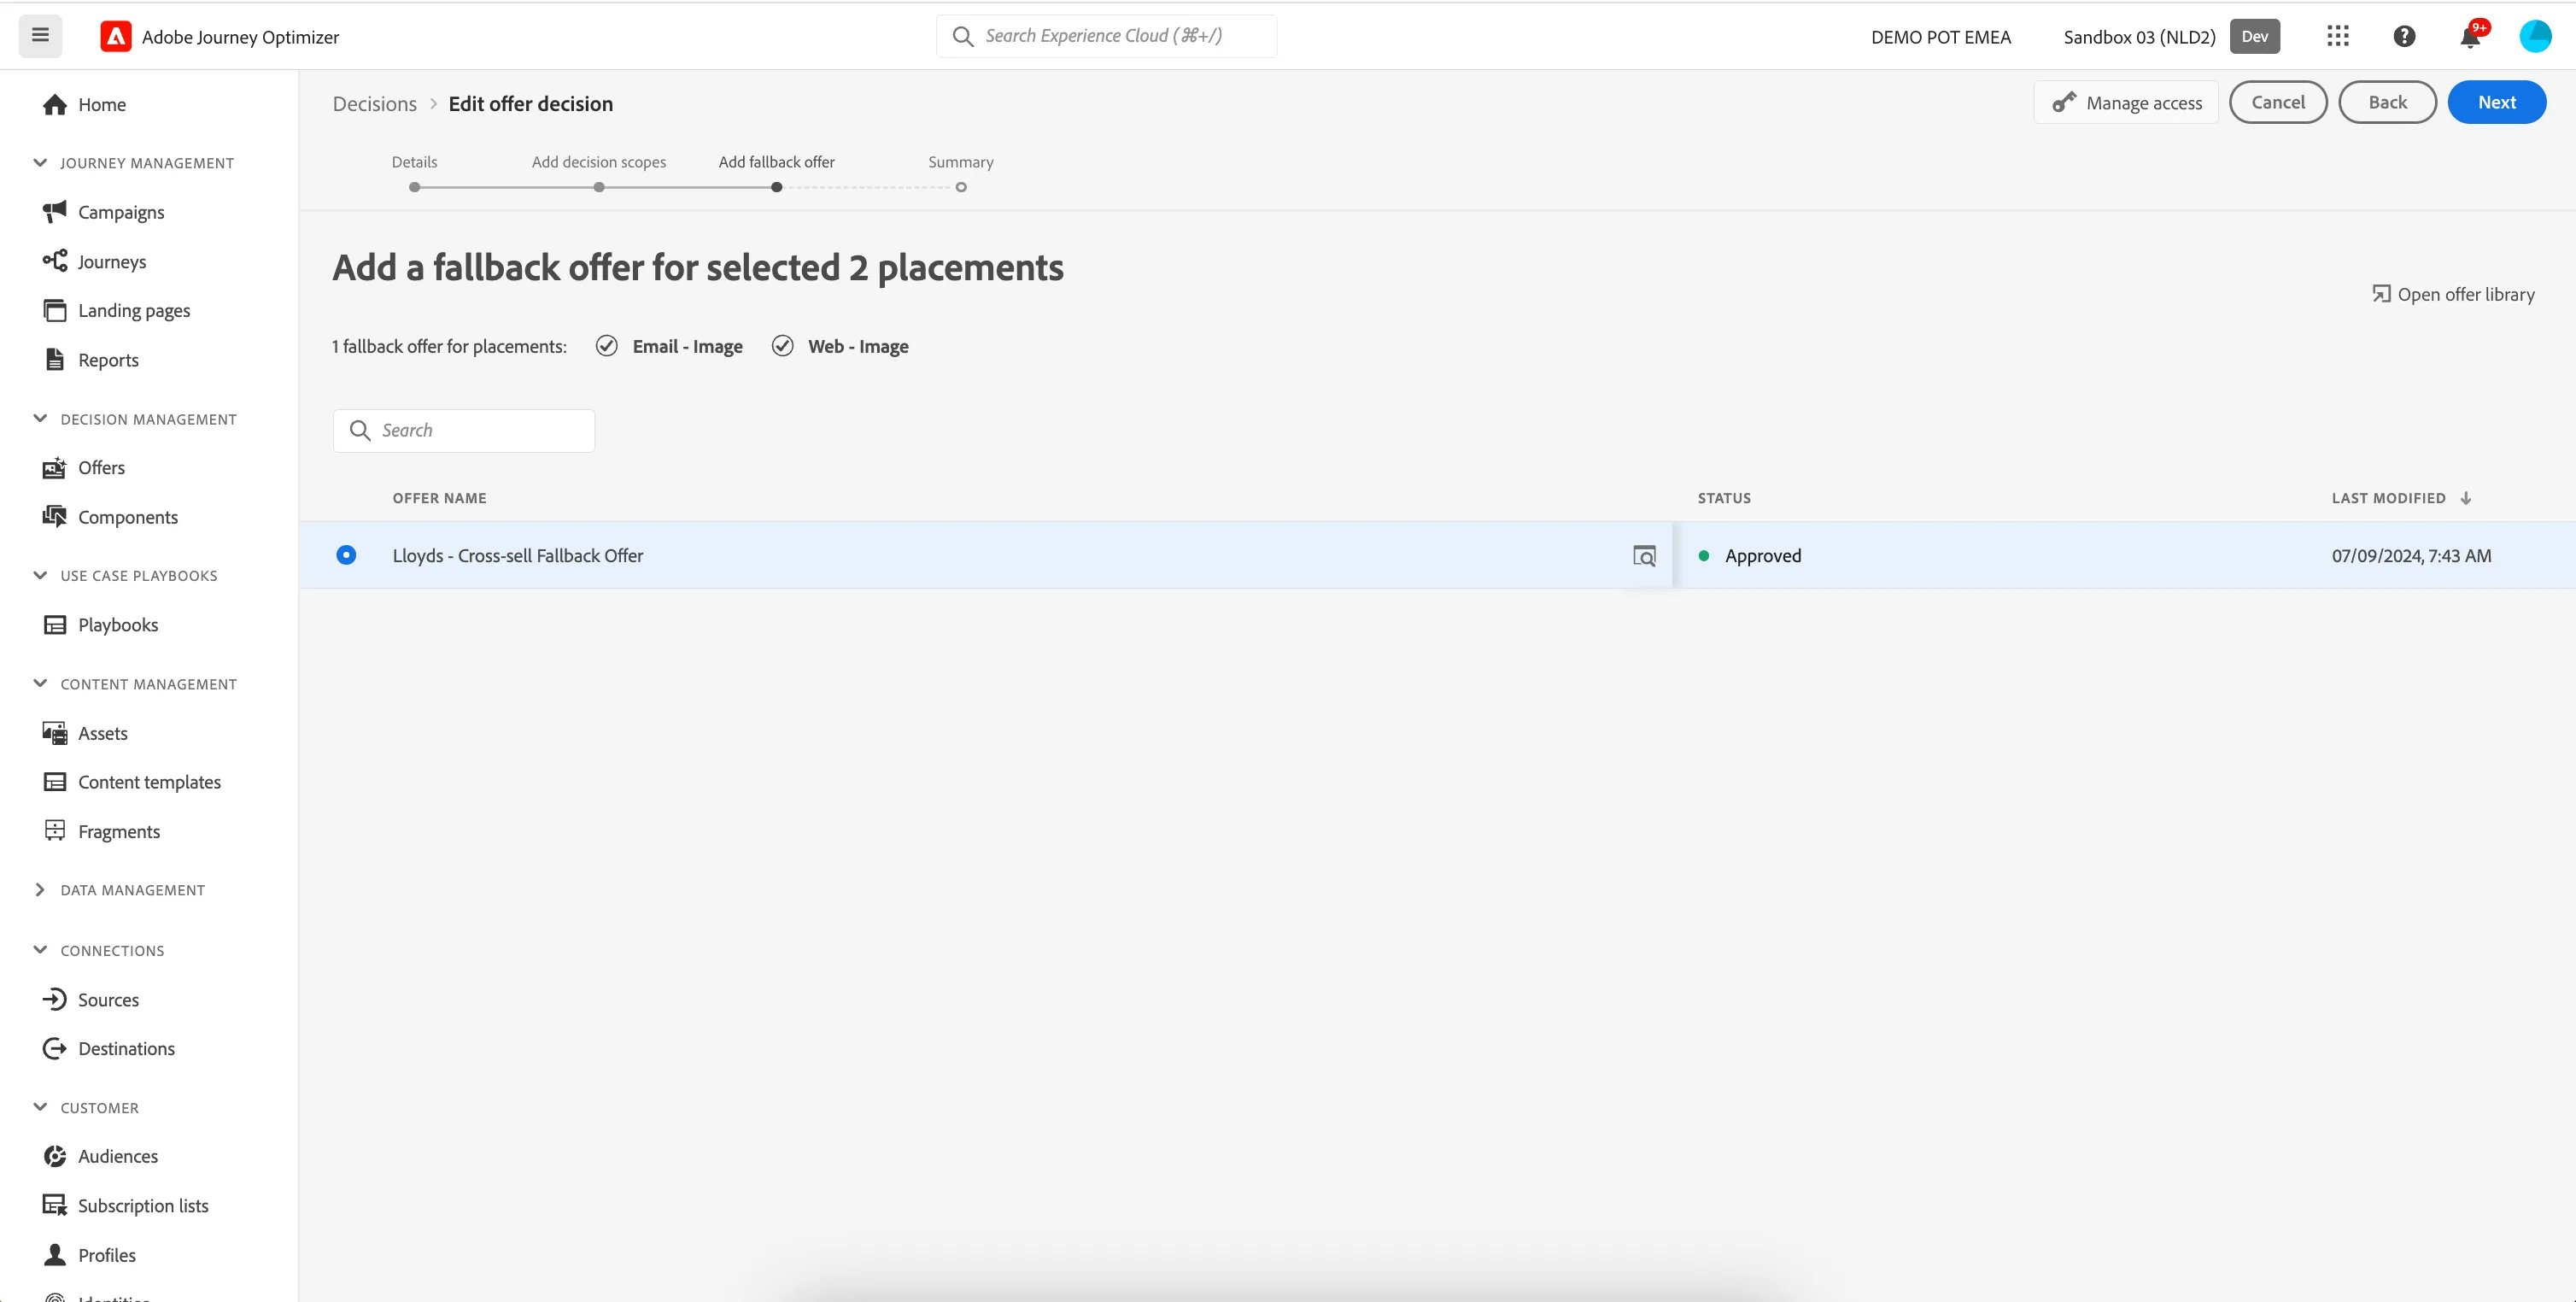Screen dimensions: 2576x1302
Task: Open the help question mark icon
Action: (x=2404, y=36)
